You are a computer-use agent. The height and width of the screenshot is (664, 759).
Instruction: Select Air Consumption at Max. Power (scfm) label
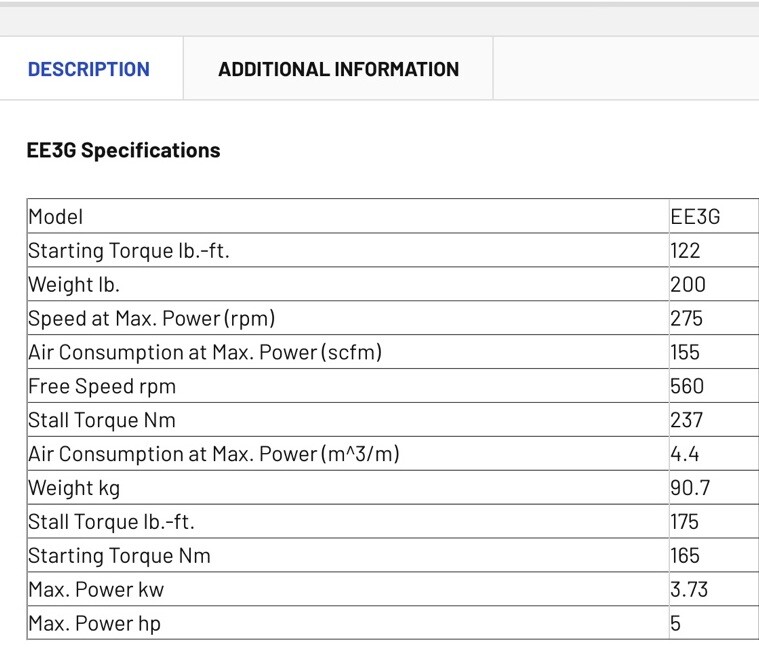[x=205, y=352]
